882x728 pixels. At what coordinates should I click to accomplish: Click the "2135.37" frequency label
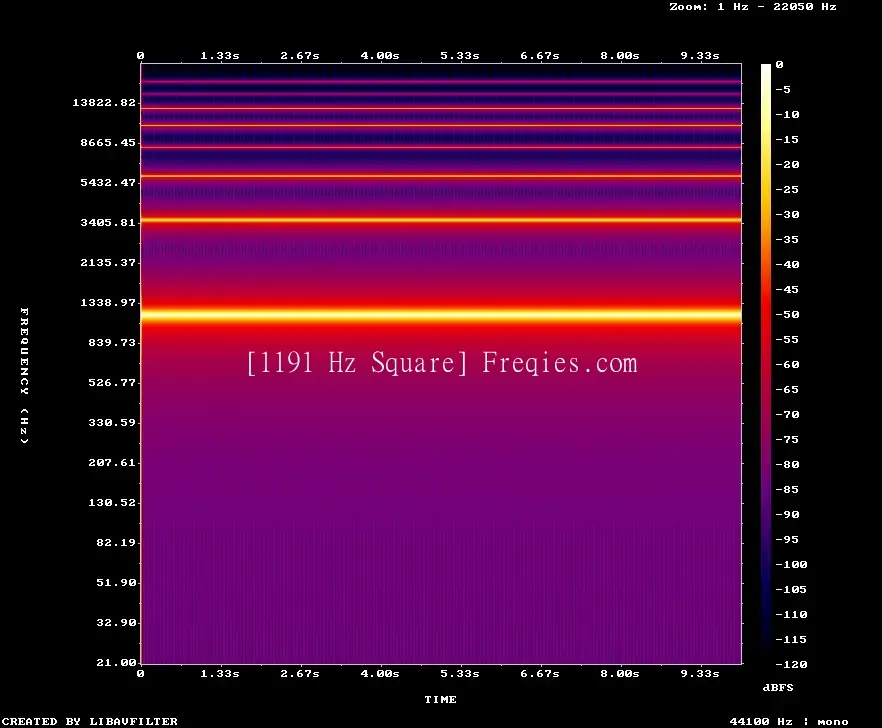click(x=108, y=262)
